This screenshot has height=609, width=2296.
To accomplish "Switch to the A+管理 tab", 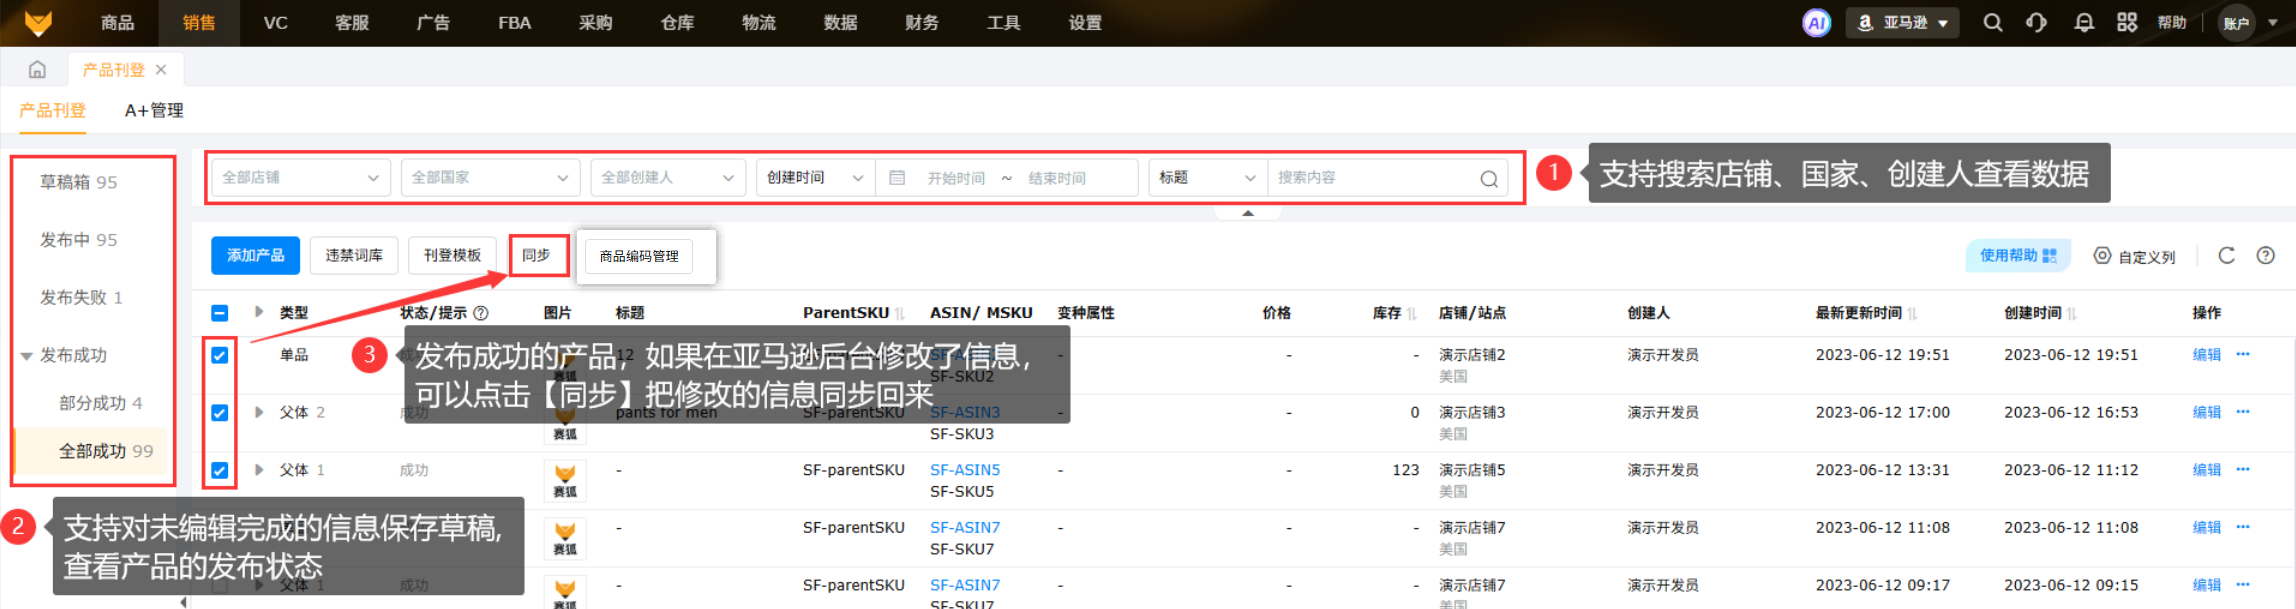I will pos(154,110).
